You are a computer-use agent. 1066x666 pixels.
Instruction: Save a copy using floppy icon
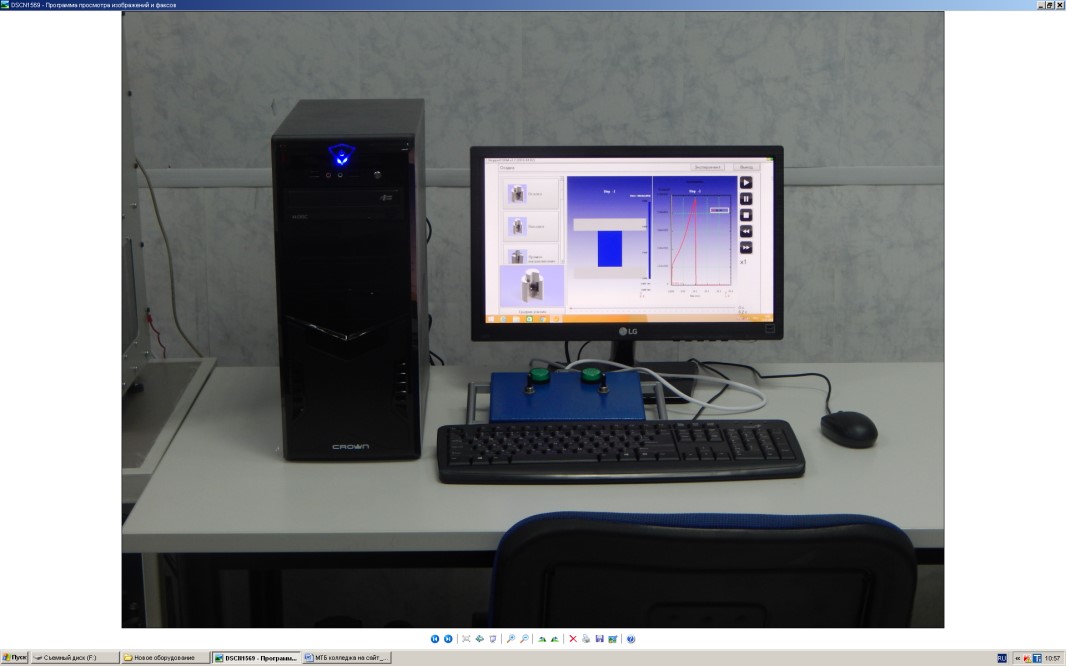[x=599, y=639]
